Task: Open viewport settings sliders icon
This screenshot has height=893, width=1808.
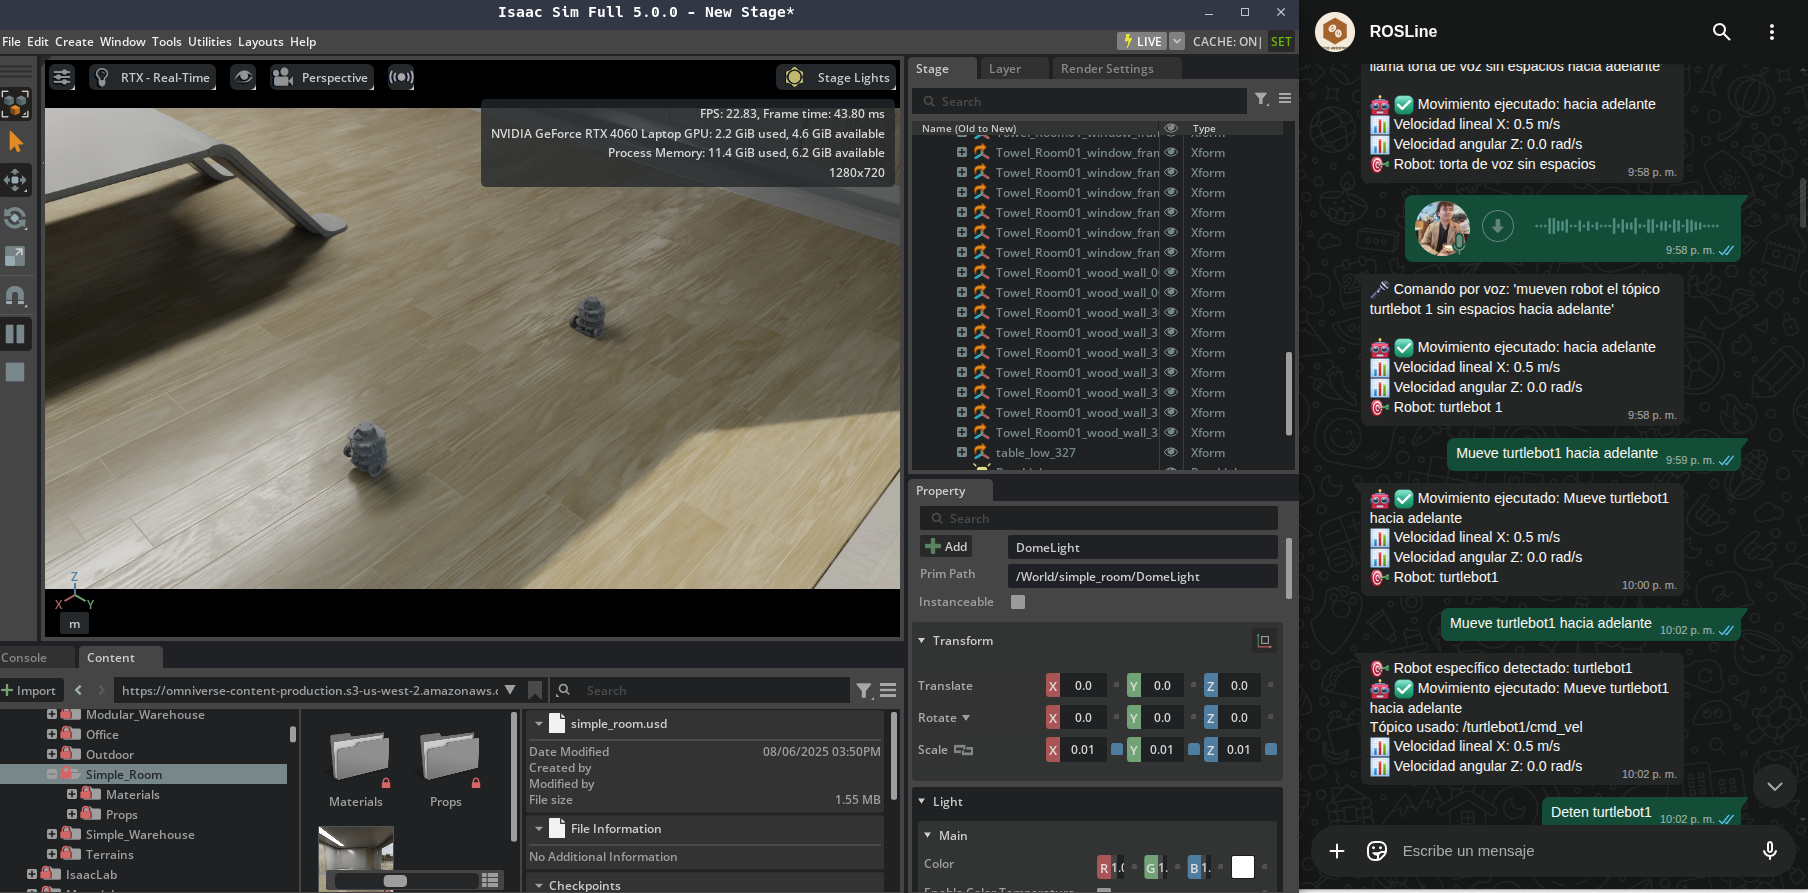Action: click(x=62, y=77)
